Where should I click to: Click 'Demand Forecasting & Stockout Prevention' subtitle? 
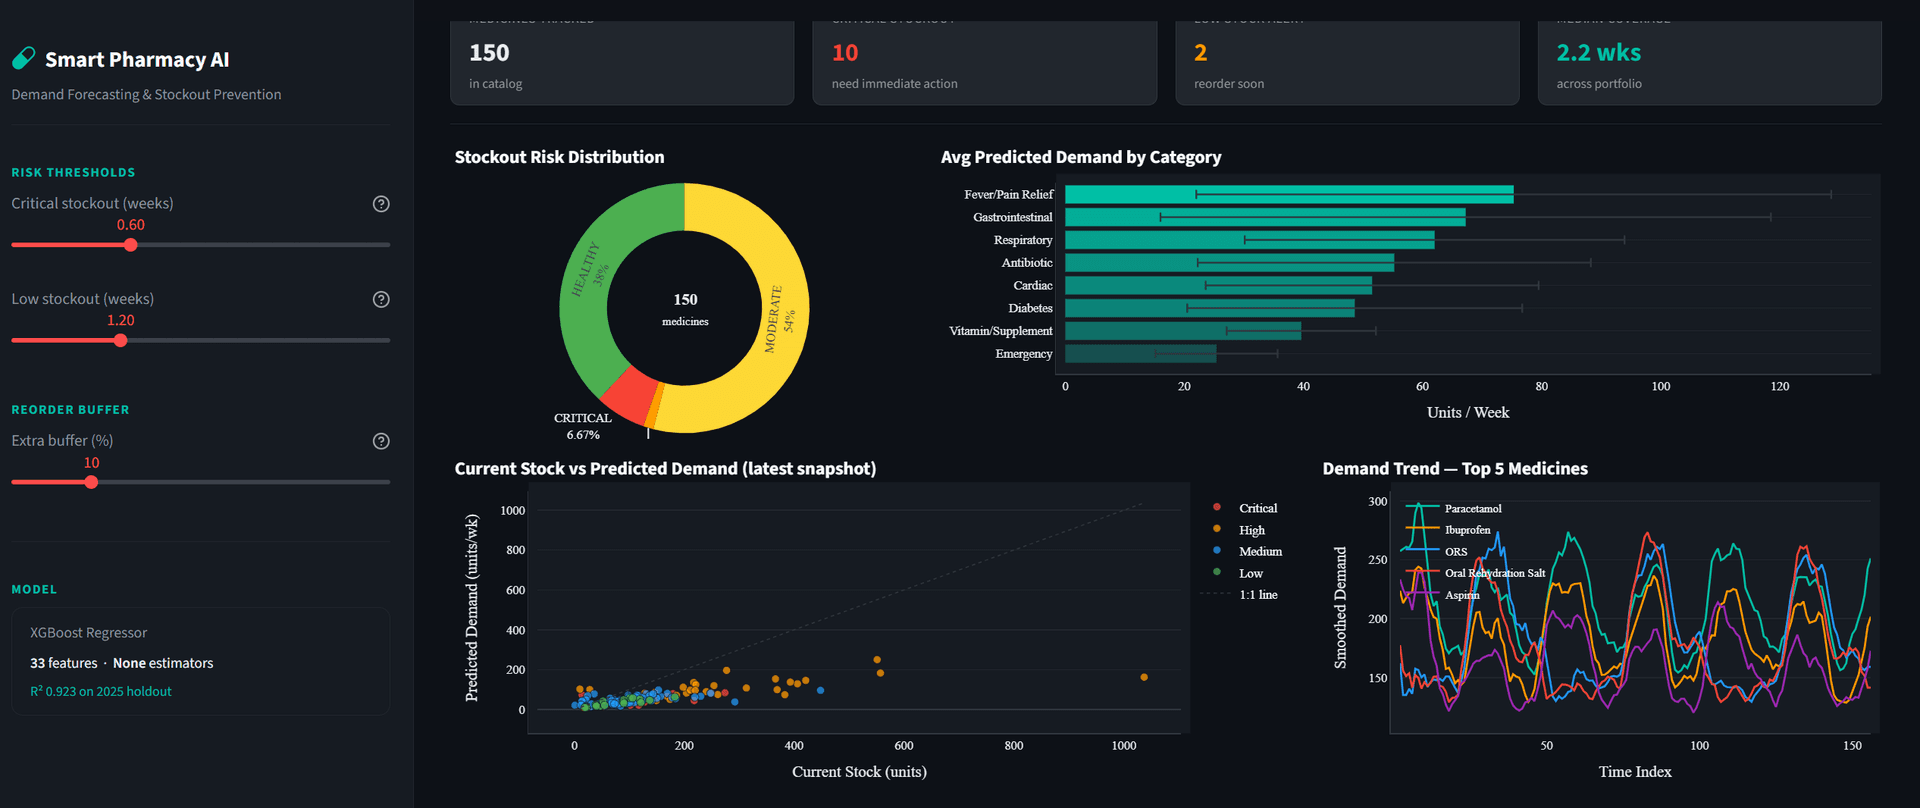(x=146, y=95)
